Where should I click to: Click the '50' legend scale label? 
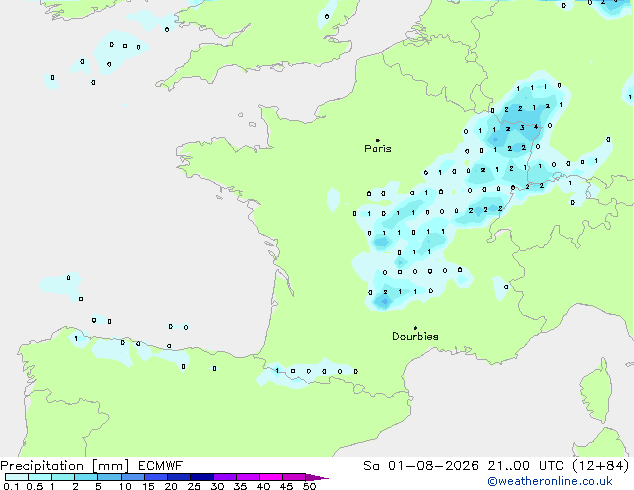309,486
